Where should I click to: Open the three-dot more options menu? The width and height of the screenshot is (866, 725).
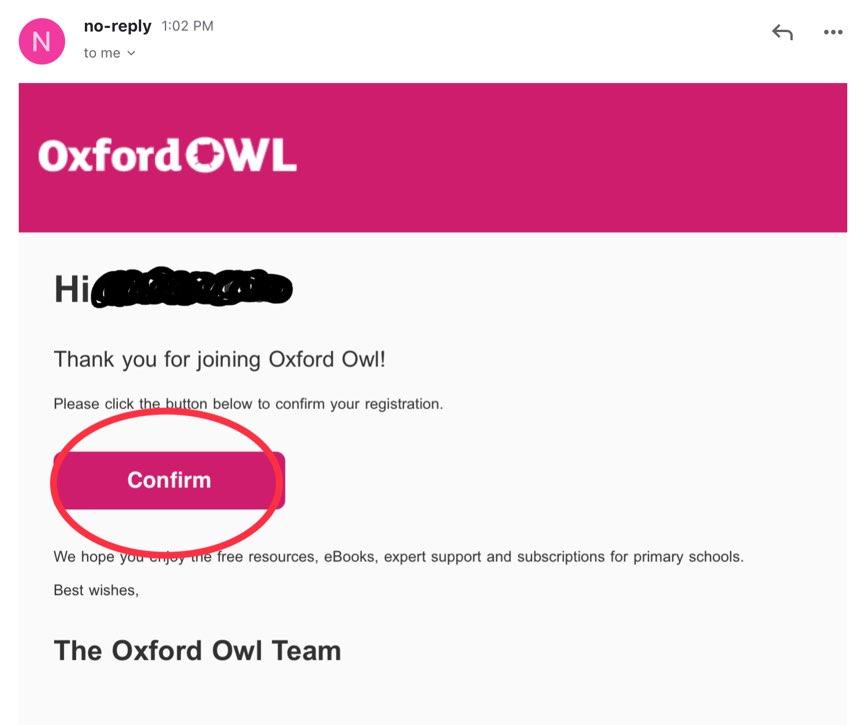pyautogui.click(x=833, y=32)
